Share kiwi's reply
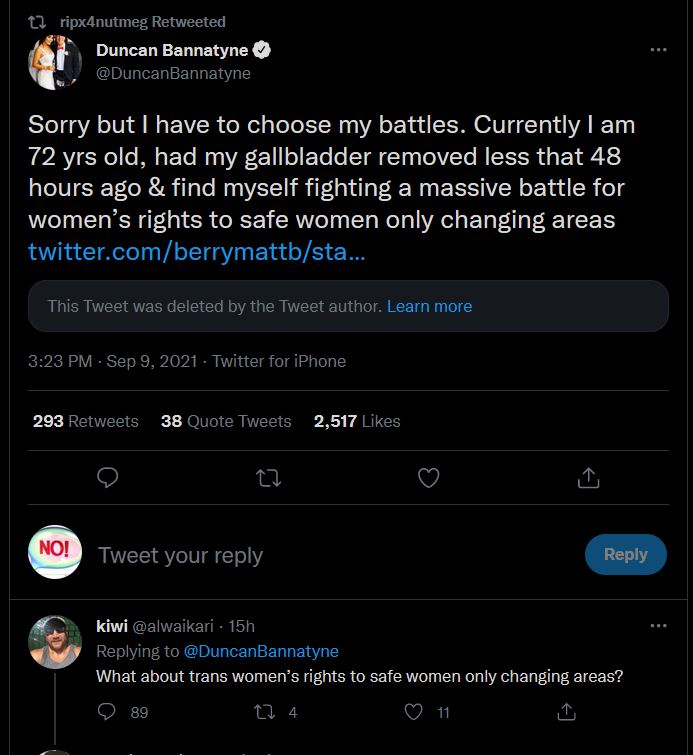The height and width of the screenshot is (755, 693). click(566, 712)
